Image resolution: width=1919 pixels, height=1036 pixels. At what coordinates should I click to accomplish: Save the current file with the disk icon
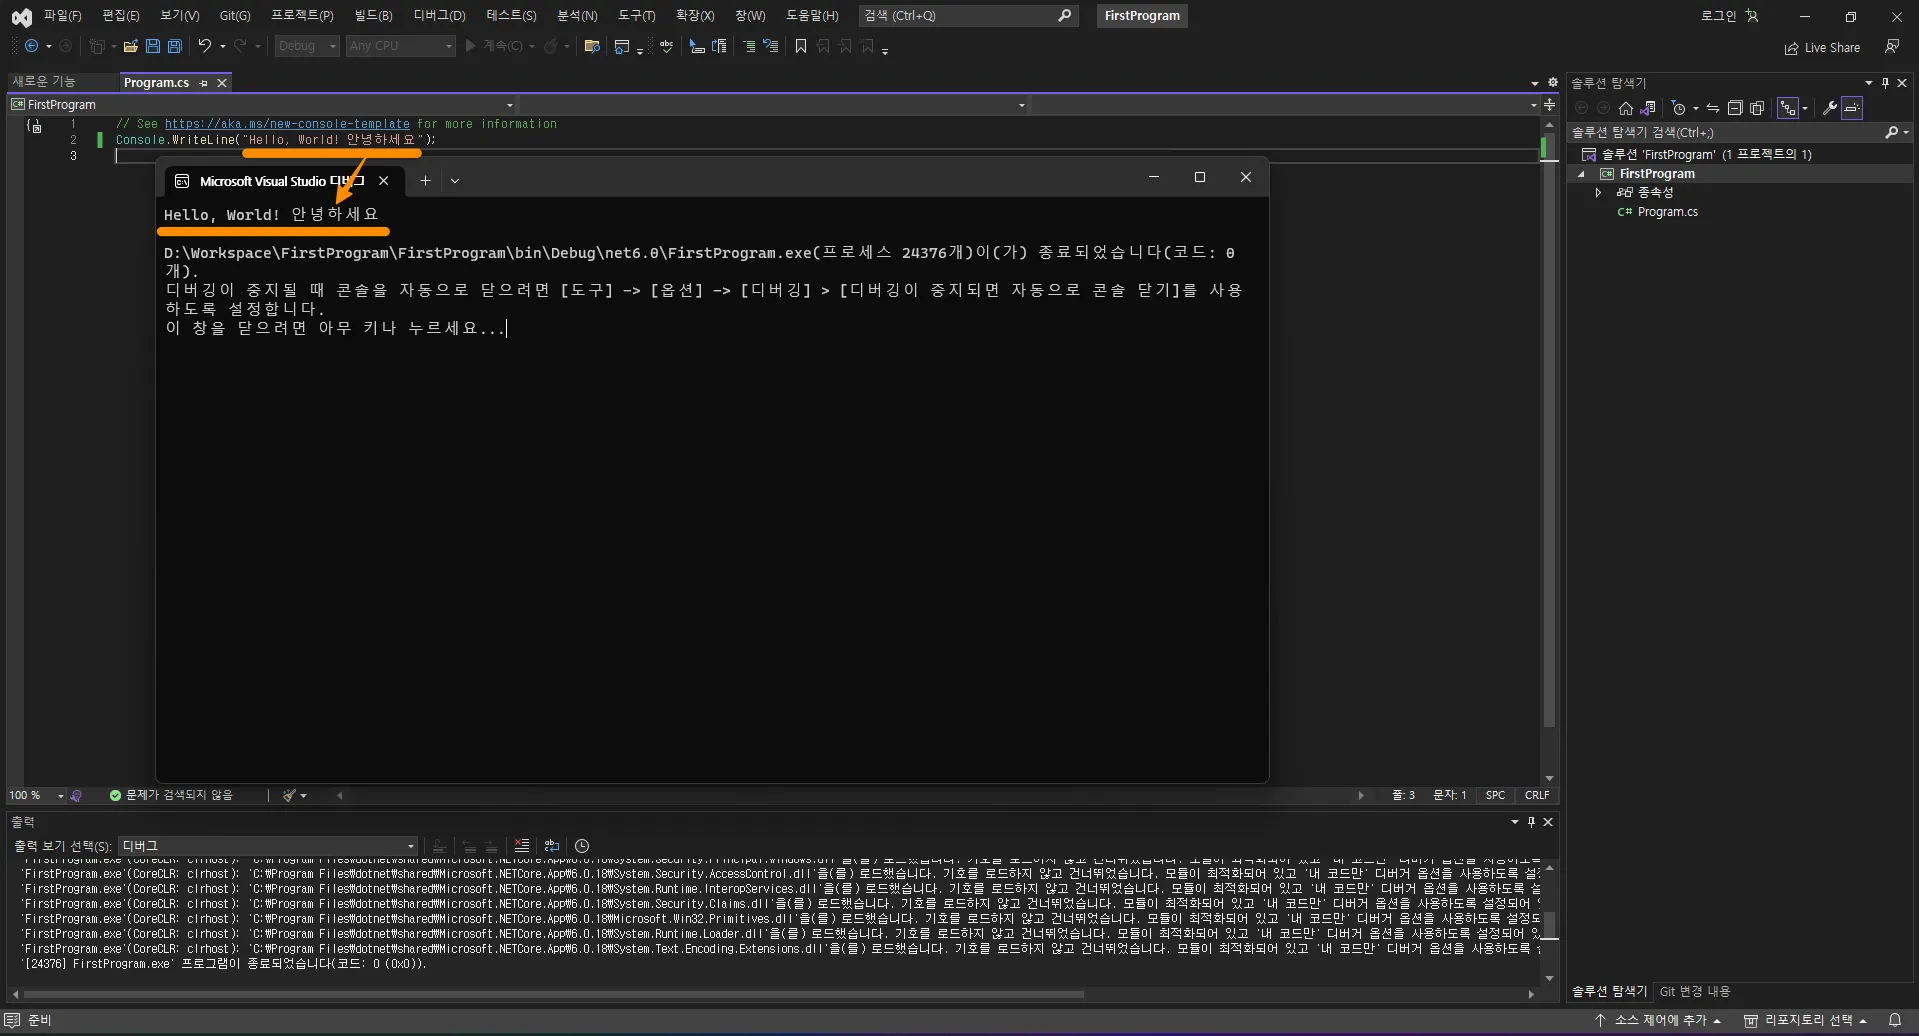pos(153,46)
